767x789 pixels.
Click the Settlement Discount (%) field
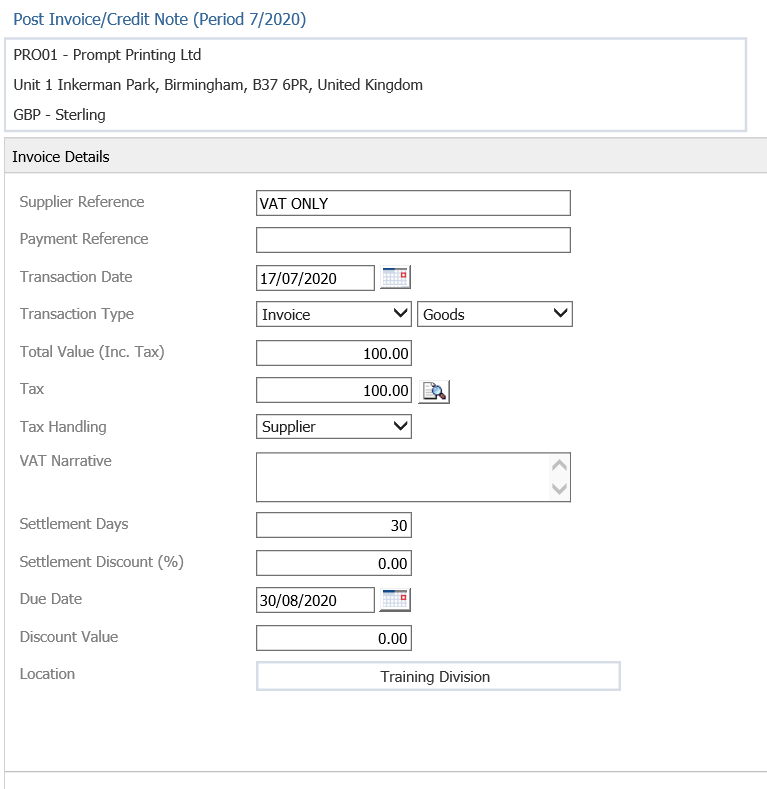coord(334,563)
